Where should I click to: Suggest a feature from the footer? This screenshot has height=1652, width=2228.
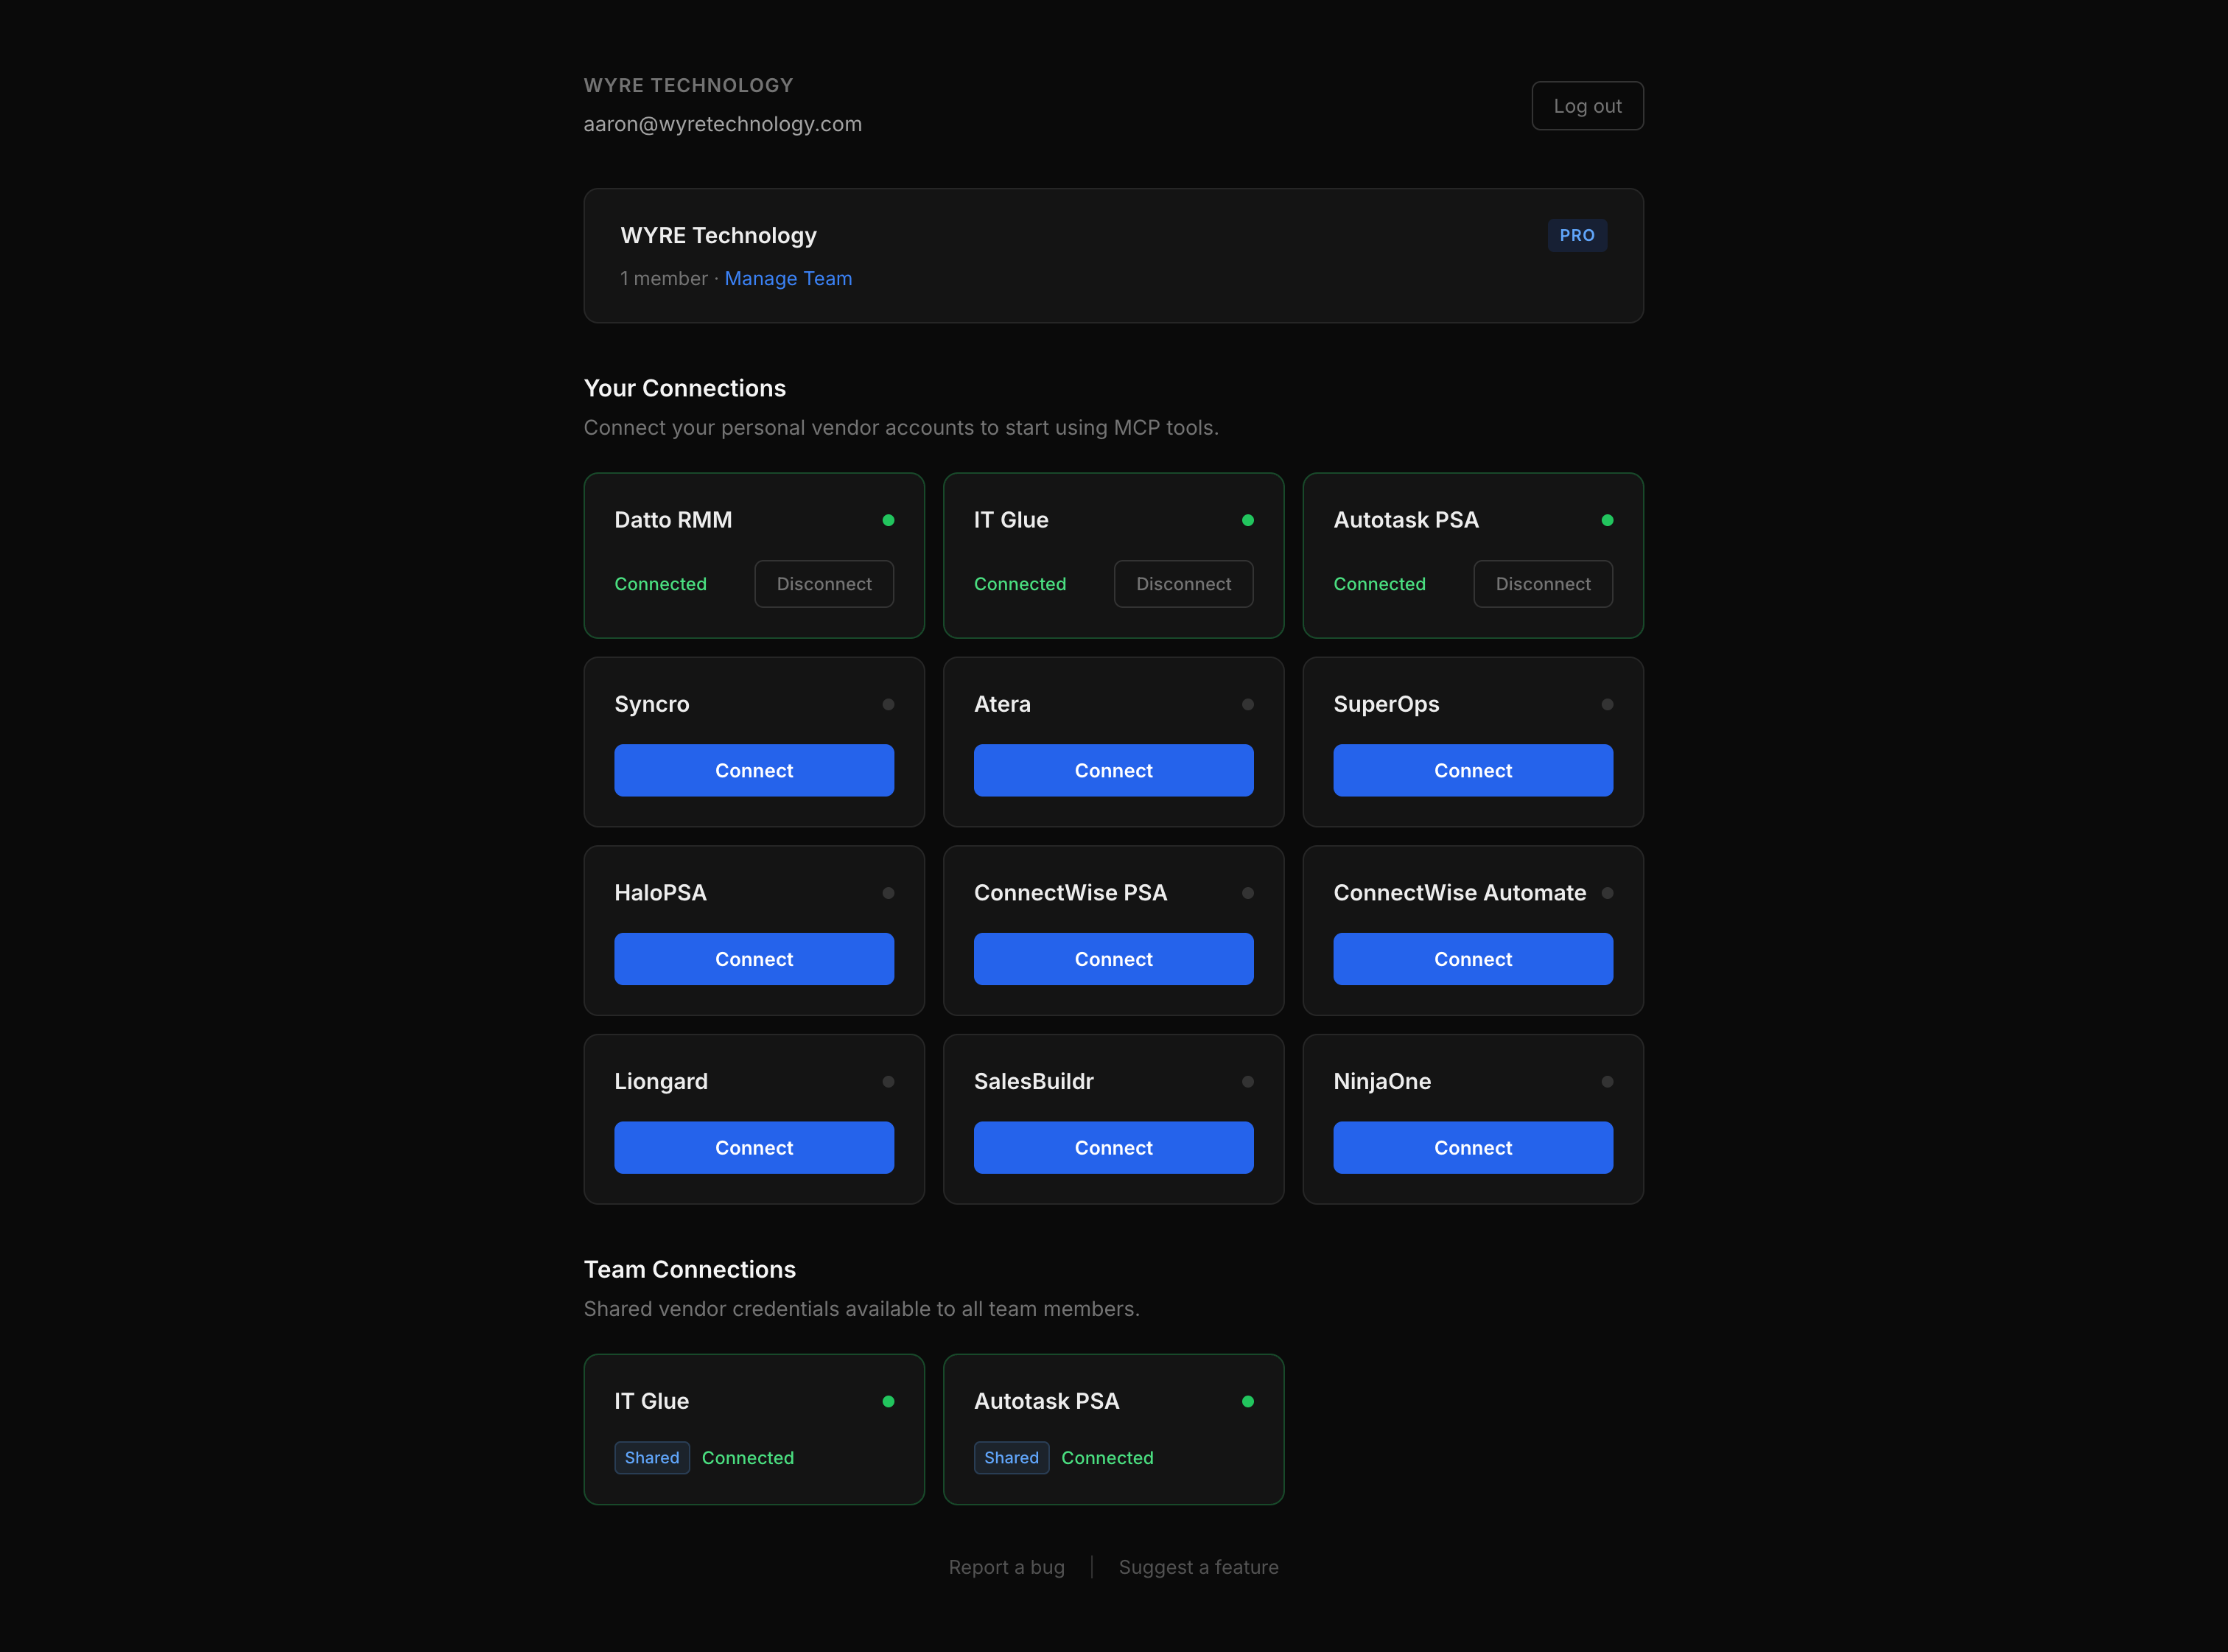tap(1198, 1567)
